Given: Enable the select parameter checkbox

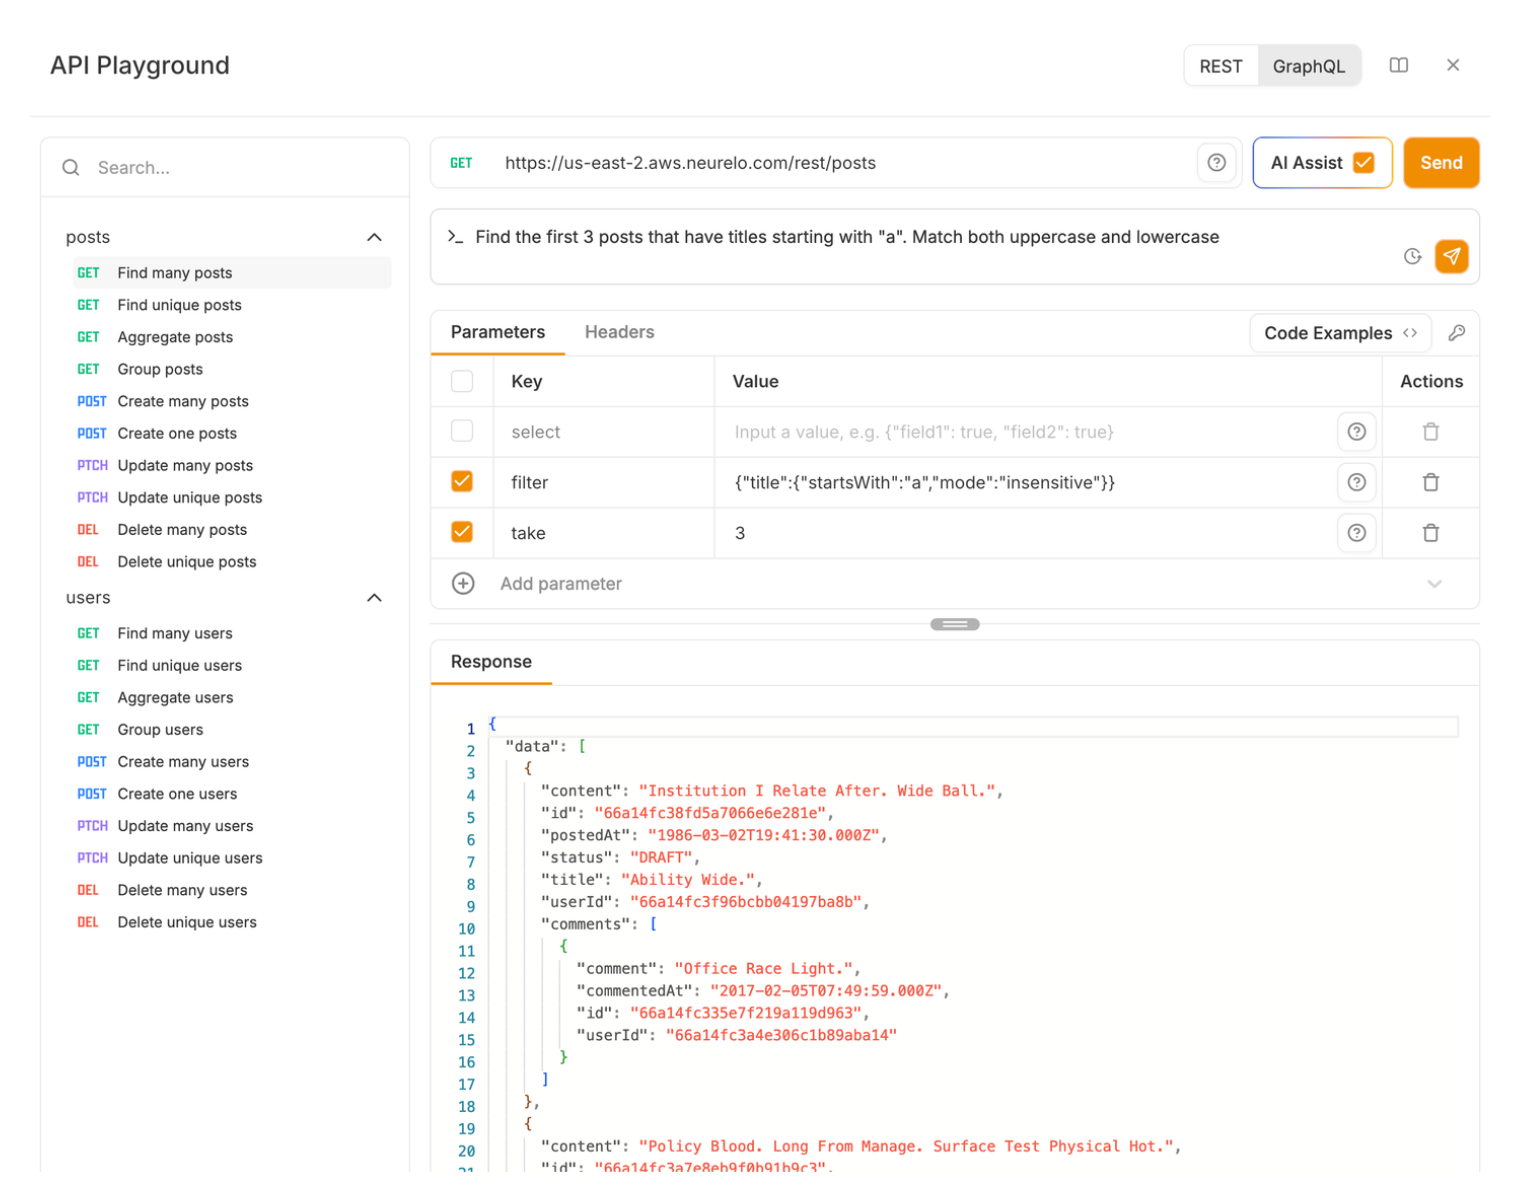Looking at the screenshot, I should coord(462,431).
